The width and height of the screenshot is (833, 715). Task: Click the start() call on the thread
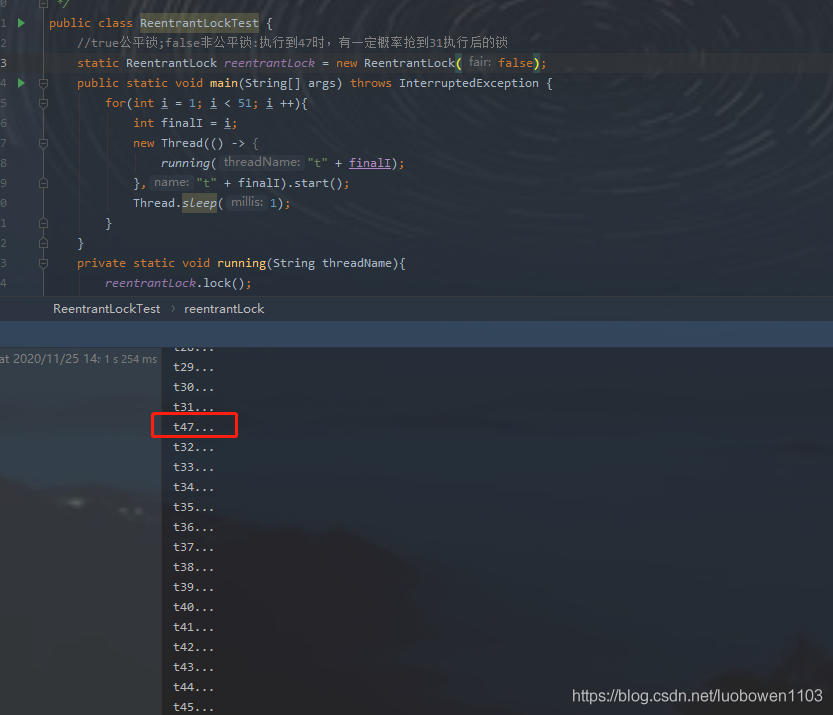coord(318,183)
